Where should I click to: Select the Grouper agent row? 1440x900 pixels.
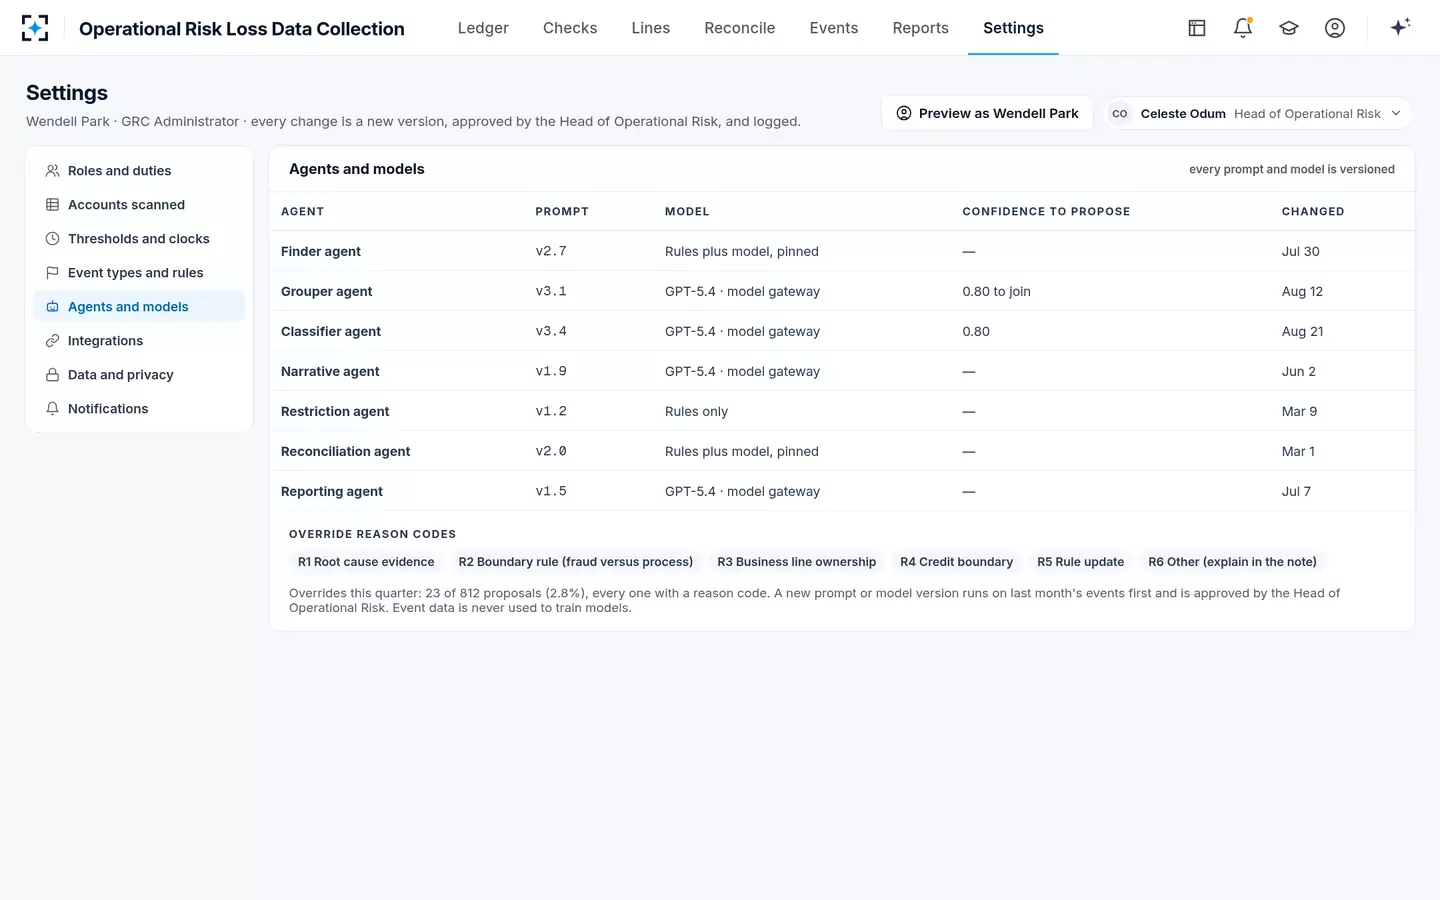click(x=842, y=291)
